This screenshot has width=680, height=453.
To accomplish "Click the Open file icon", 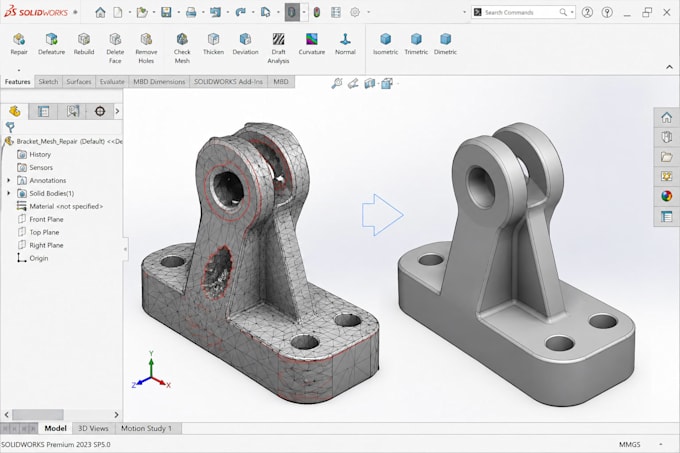I will (x=142, y=12).
